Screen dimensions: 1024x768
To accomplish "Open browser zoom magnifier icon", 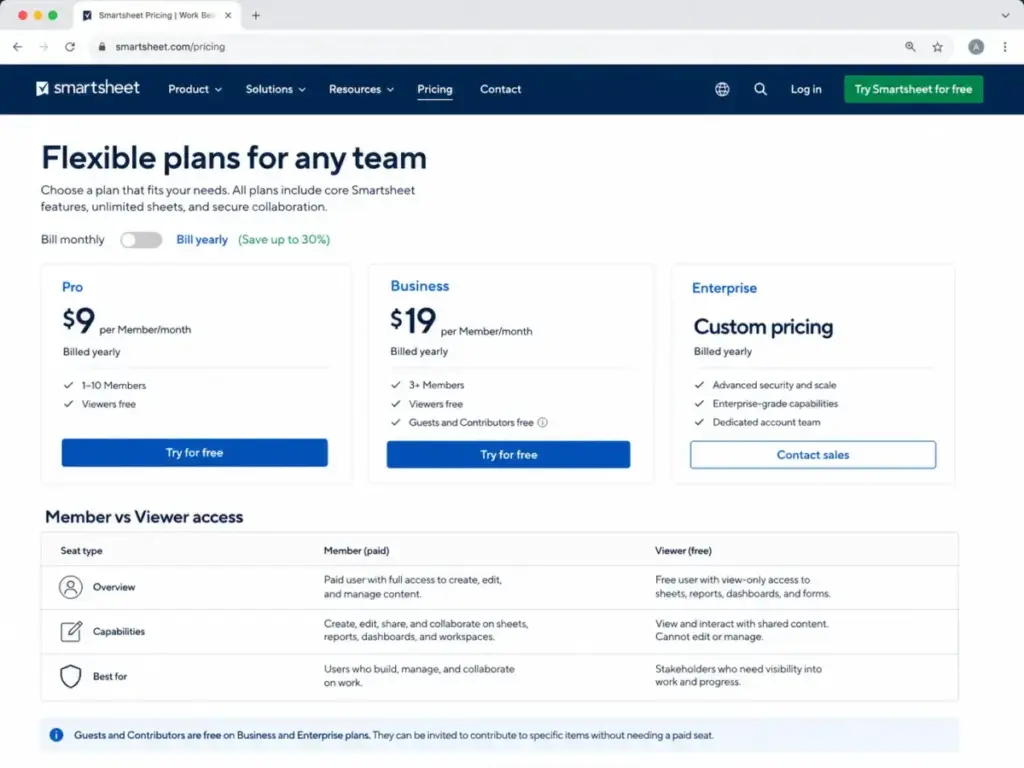I will click(x=910, y=47).
